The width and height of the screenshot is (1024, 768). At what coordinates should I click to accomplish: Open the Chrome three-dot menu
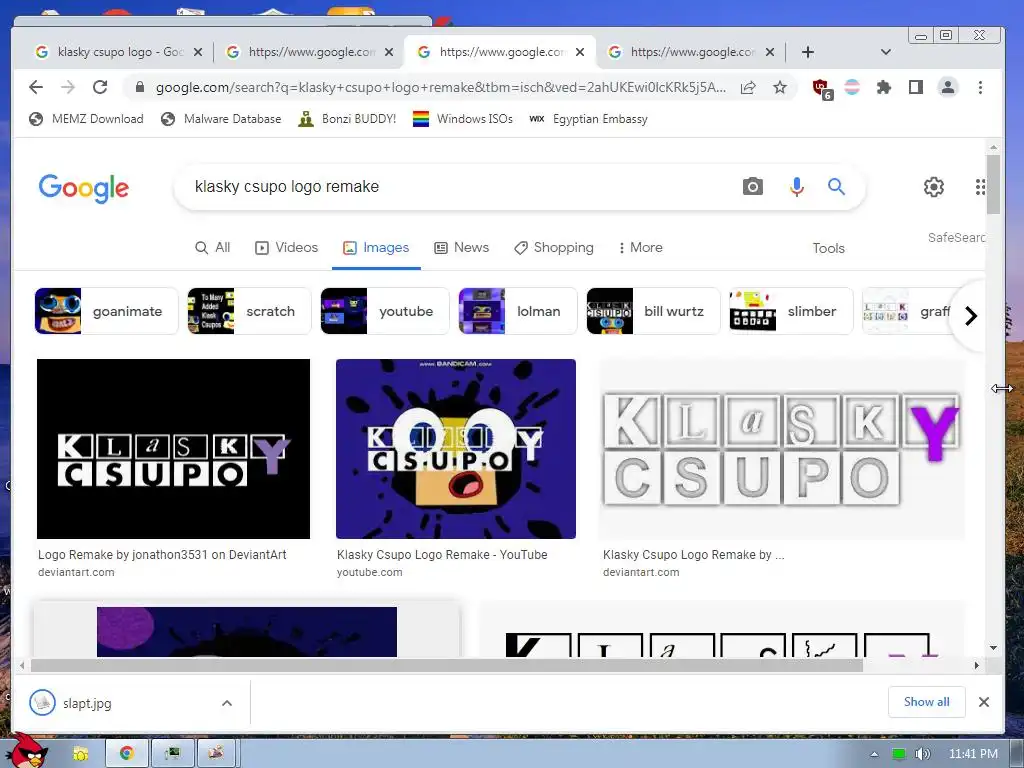pos(980,87)
